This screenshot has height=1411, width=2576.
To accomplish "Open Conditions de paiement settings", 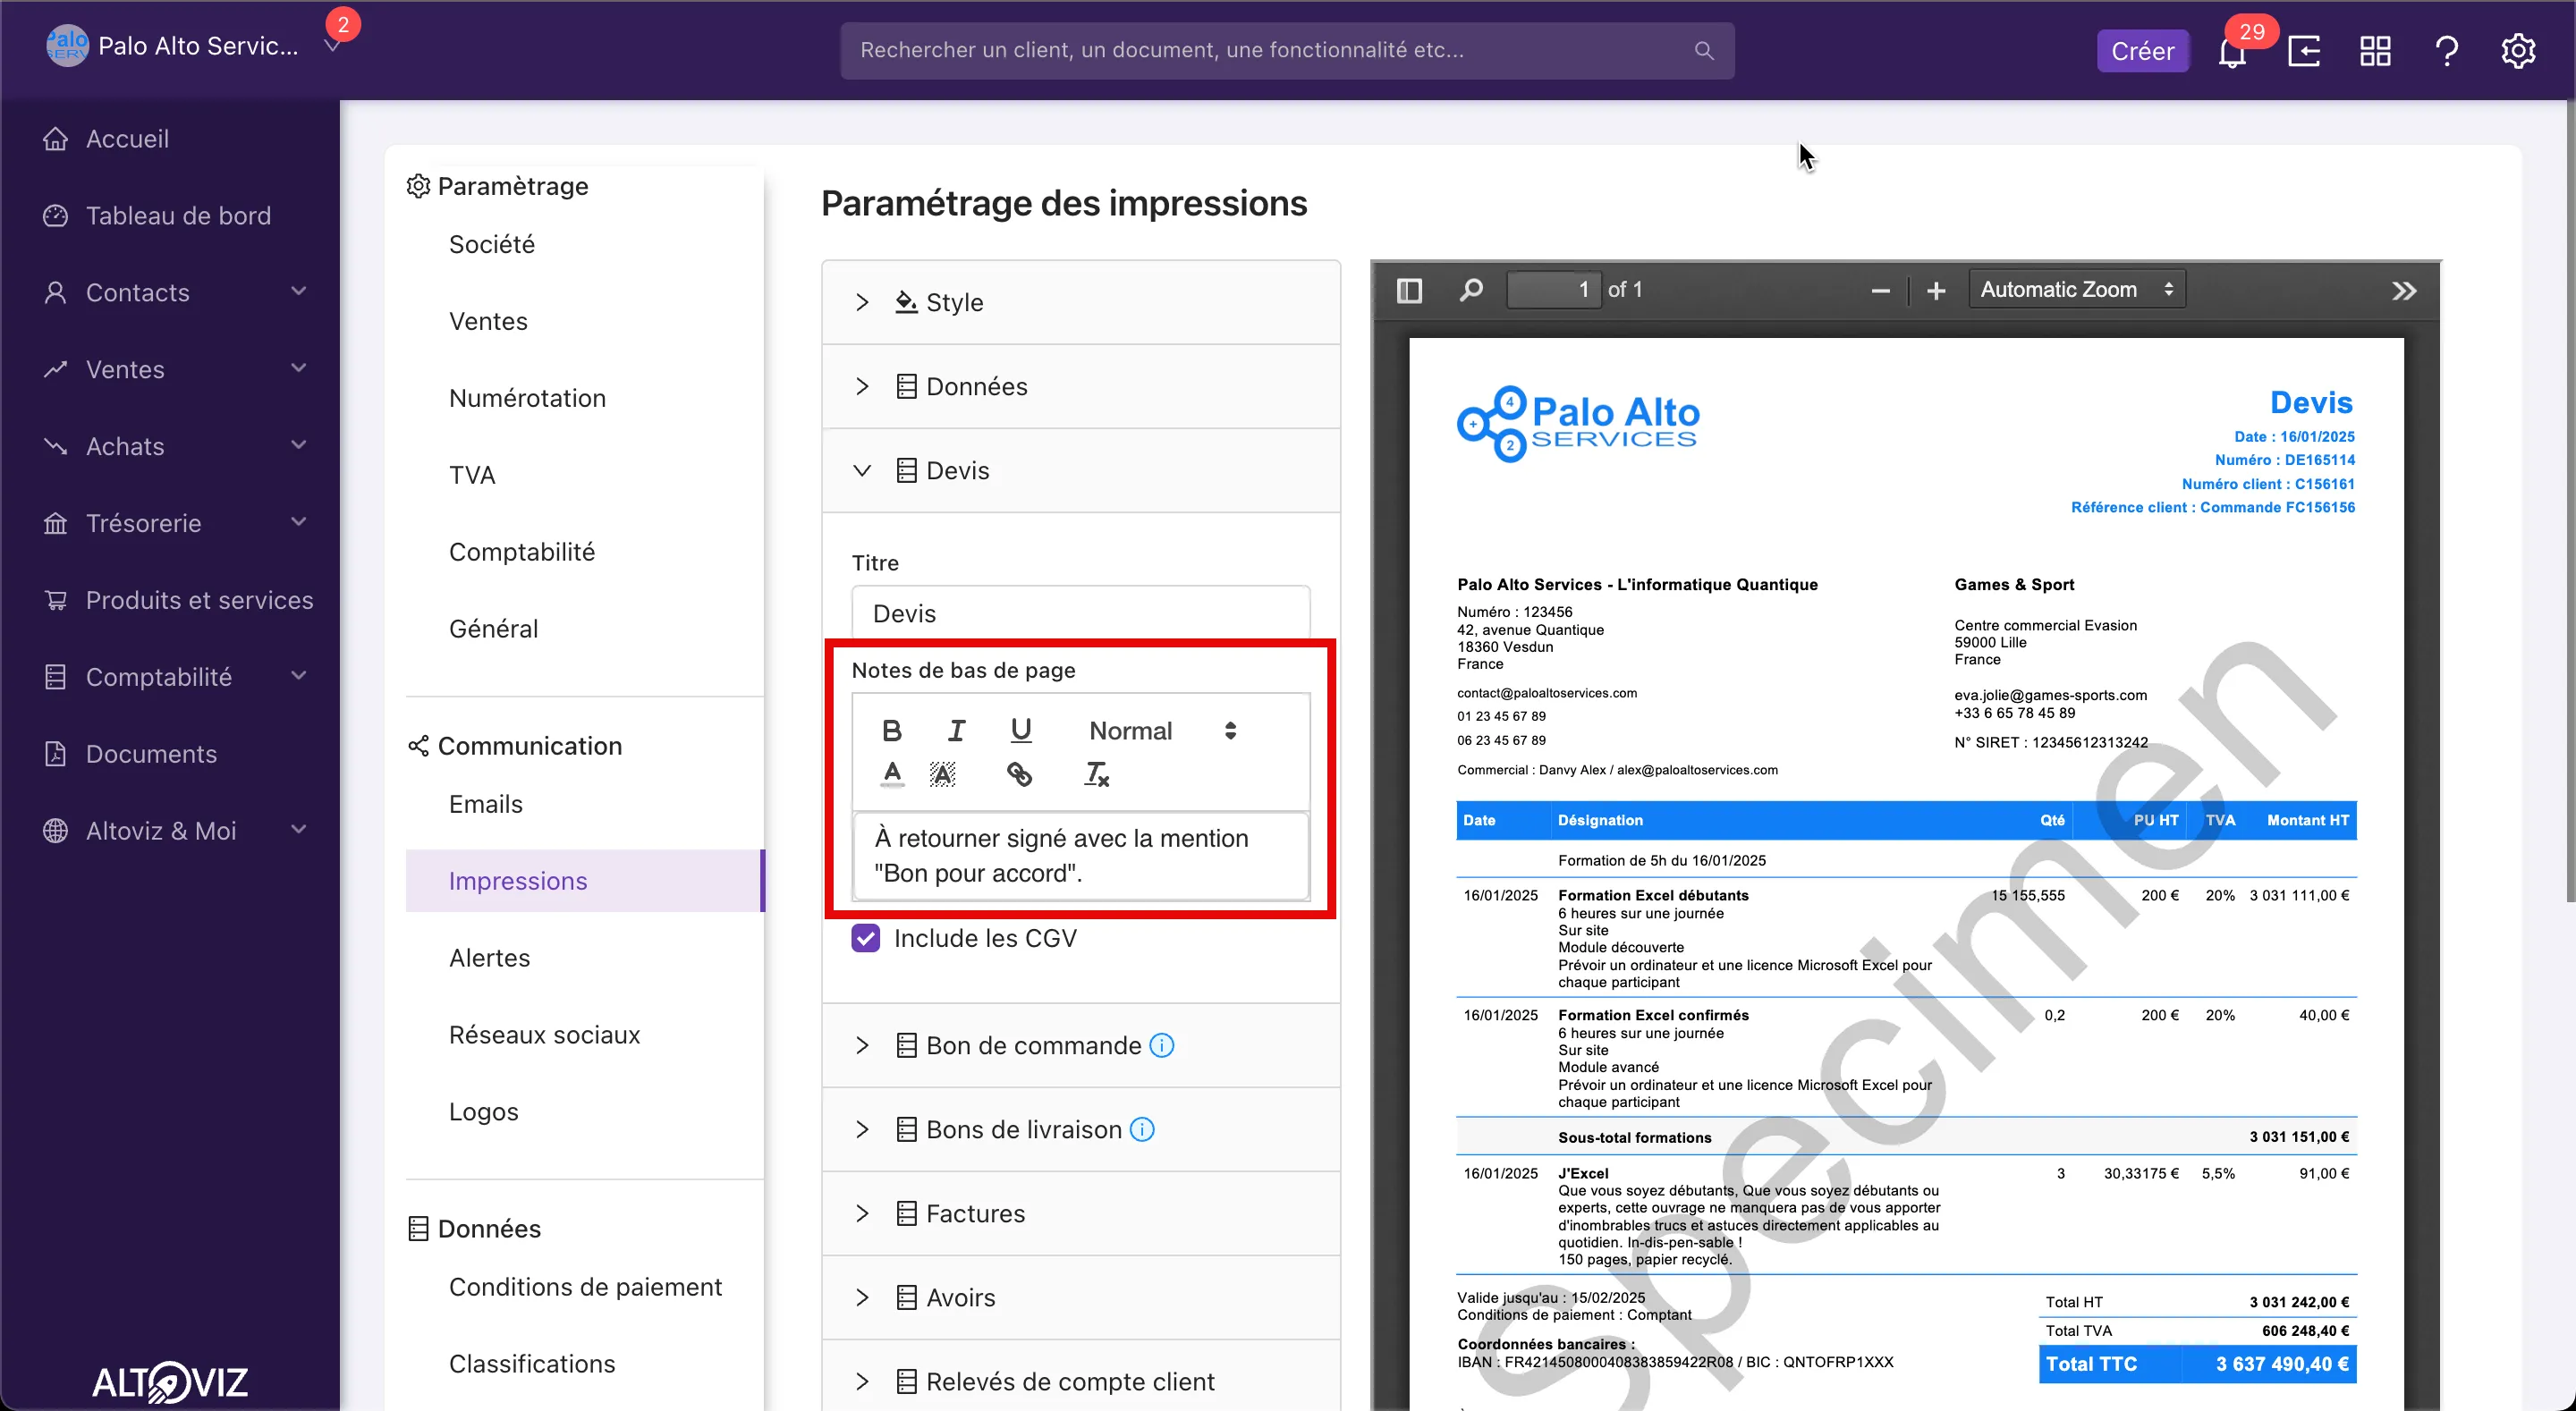I will pyautogui.click(x=585, y=1287).
